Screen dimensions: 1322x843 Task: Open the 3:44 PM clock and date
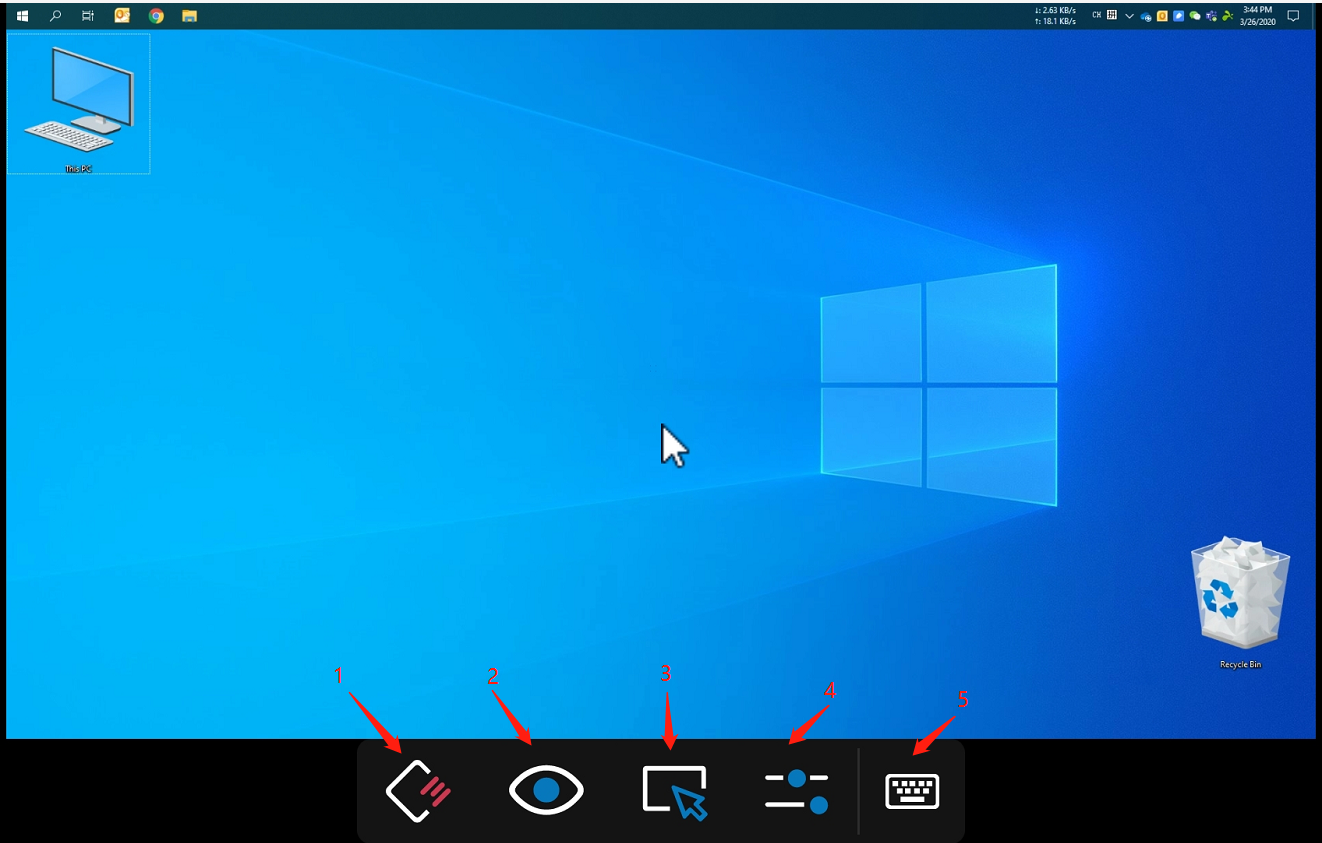pyautogui.click(x=1257, y=16)
